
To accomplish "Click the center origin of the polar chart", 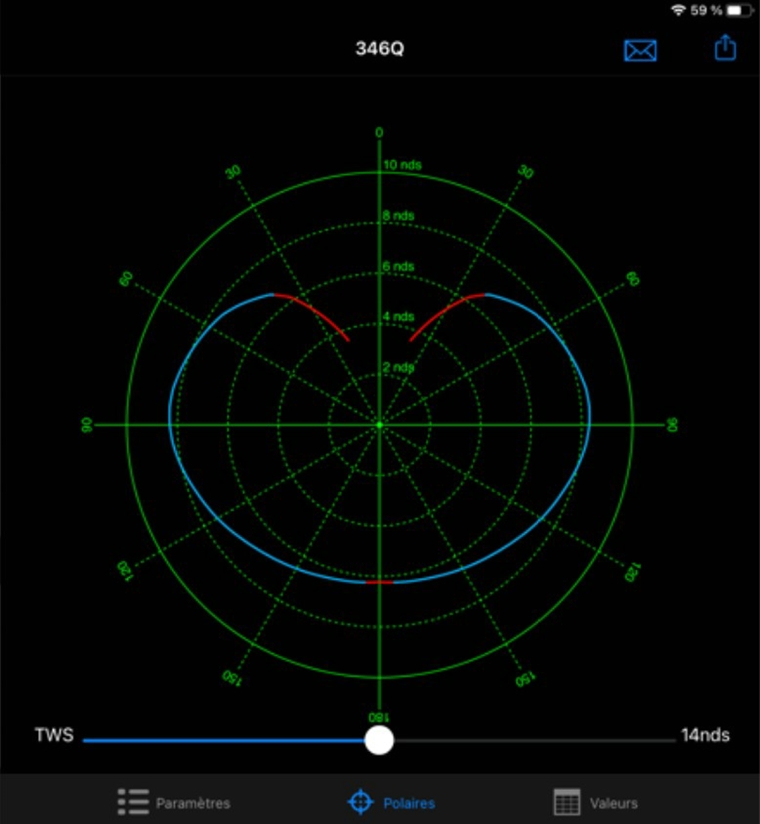I will [x=379, y=425].
